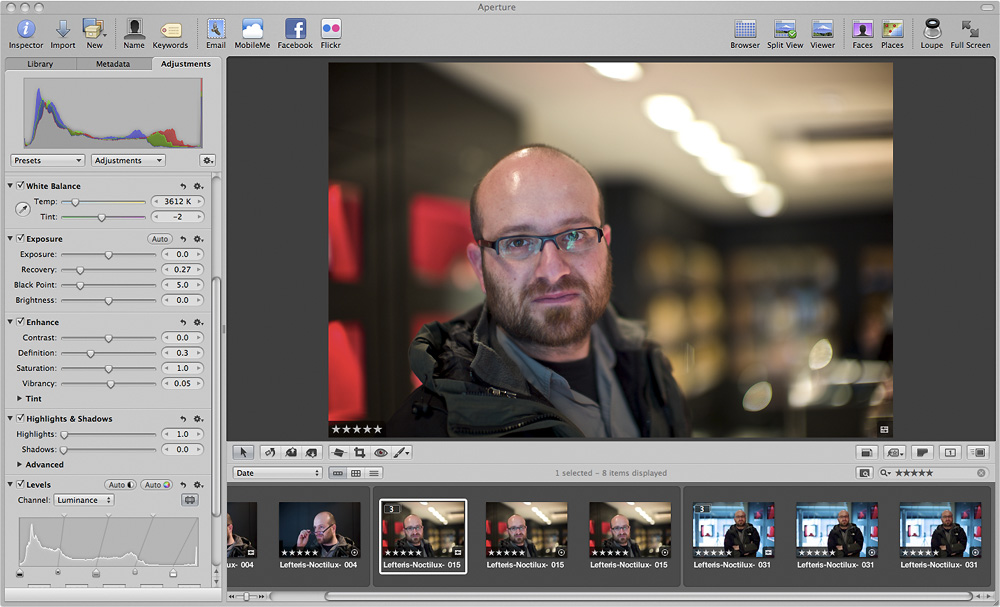
Task: Open the Luminance channel dropdown
Action: tap(82, 500)
